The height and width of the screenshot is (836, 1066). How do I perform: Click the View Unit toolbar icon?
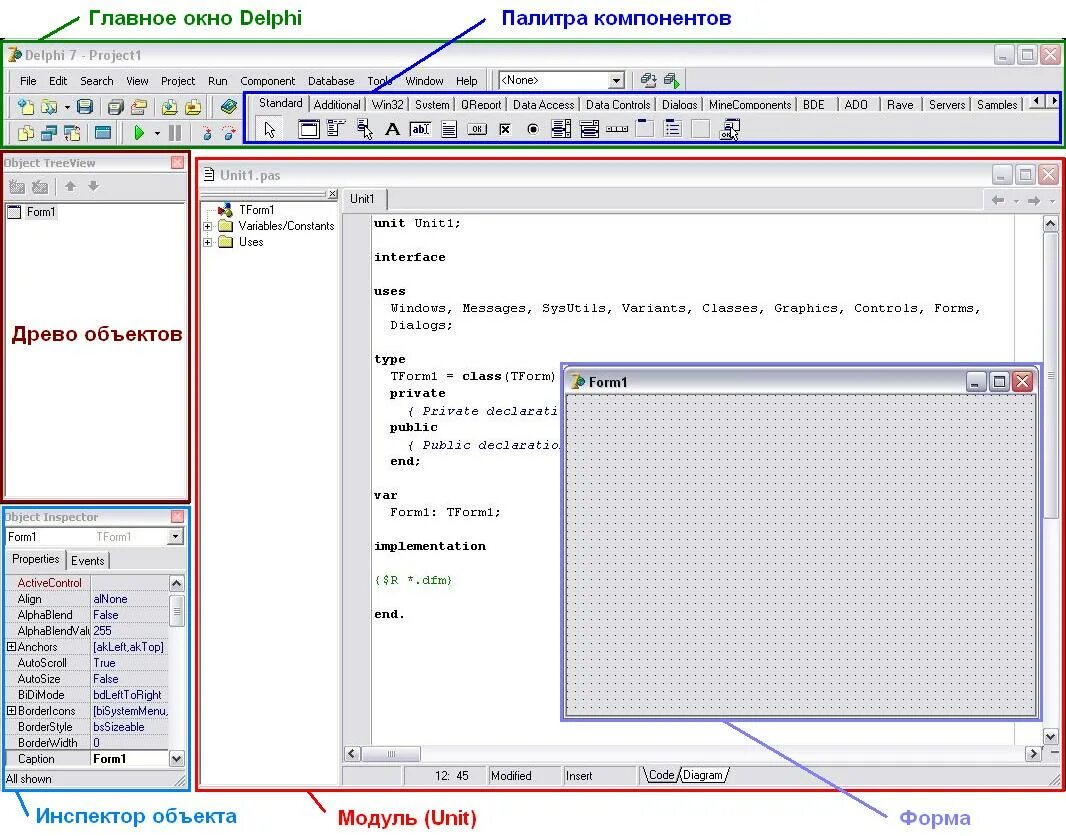(x=26, y=133)
